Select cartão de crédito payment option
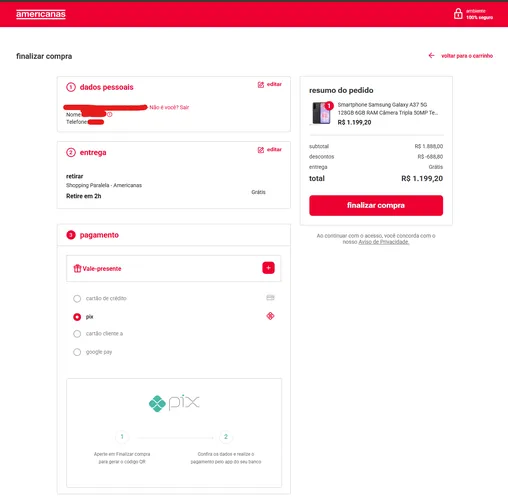Viewport: 508px width, 500px height. click(77, 298)
